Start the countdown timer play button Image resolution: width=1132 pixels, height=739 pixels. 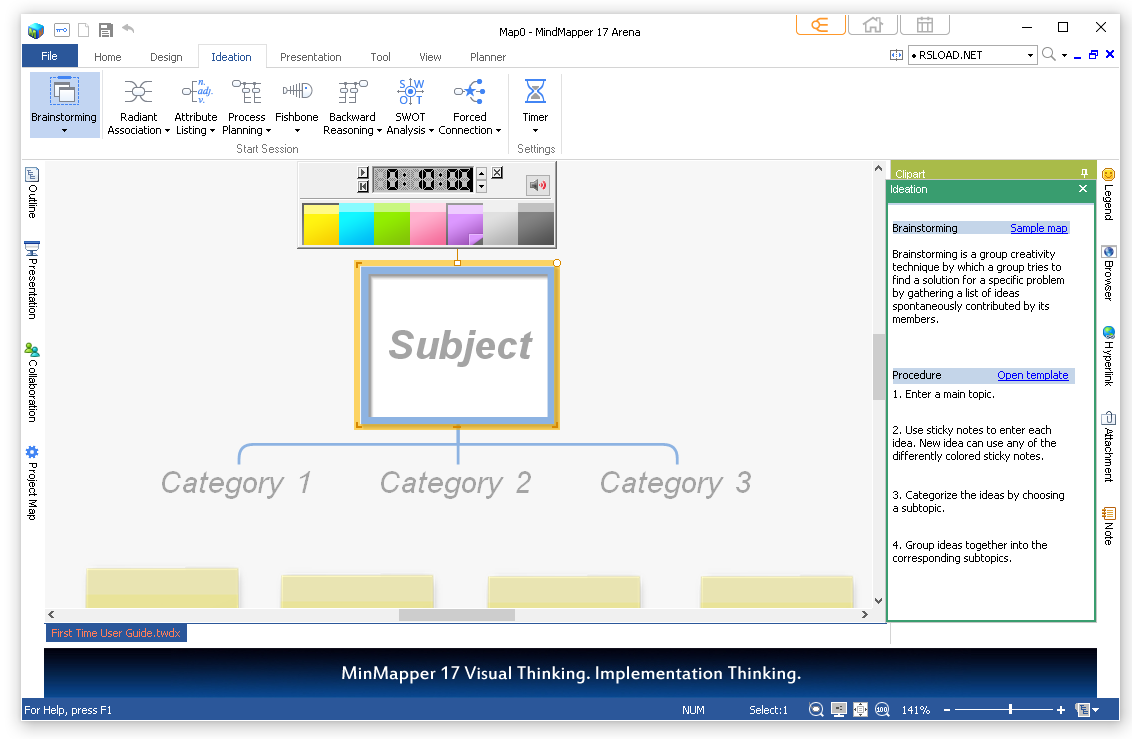[363, 172]
